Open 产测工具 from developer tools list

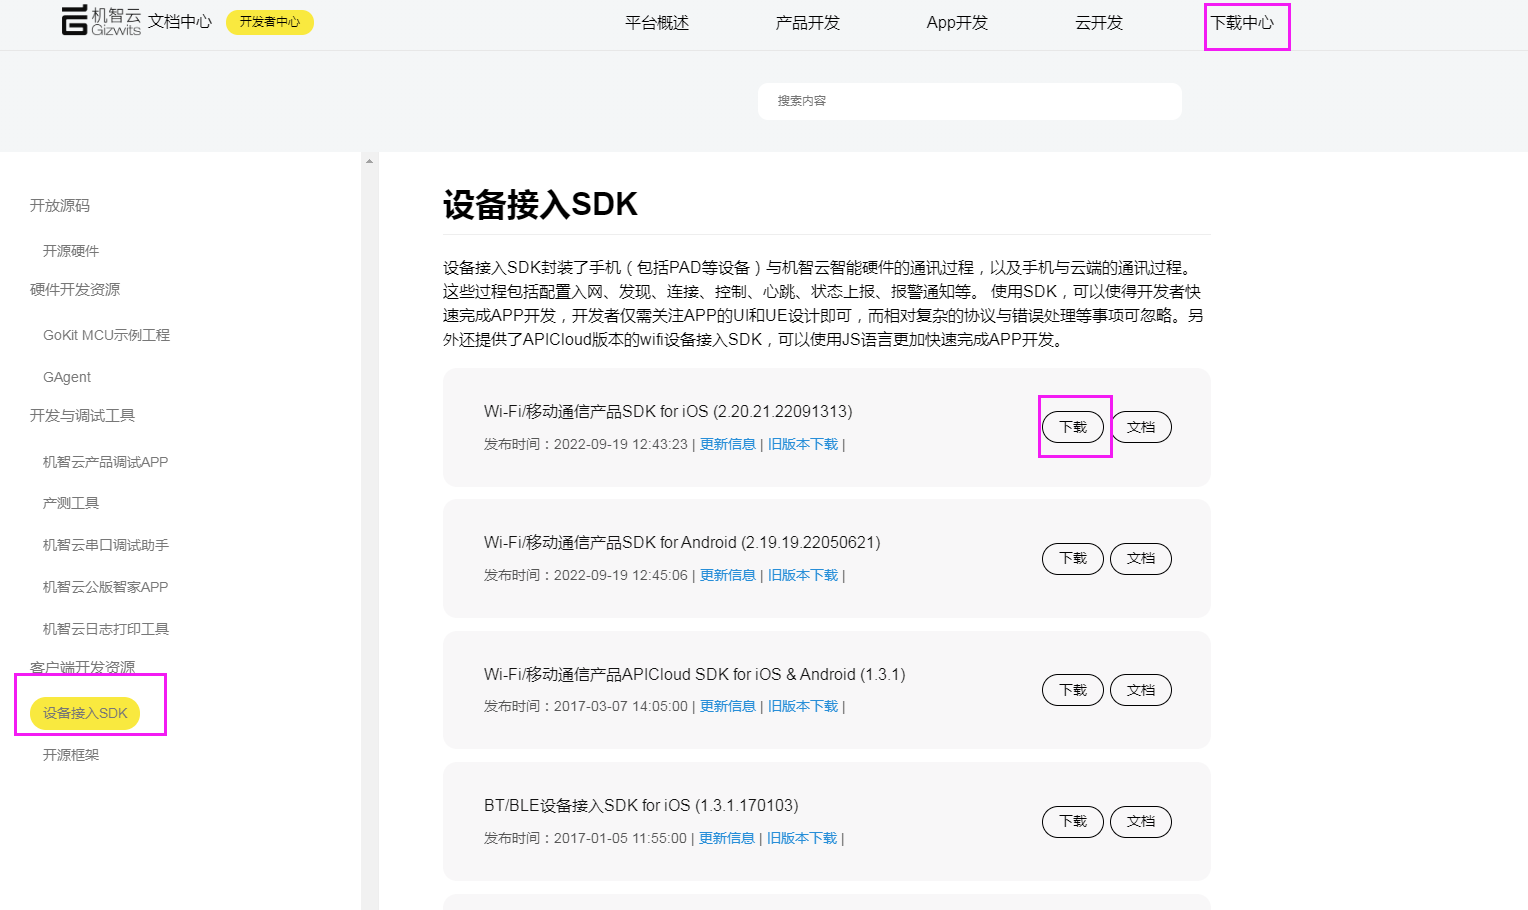point(70,503)
